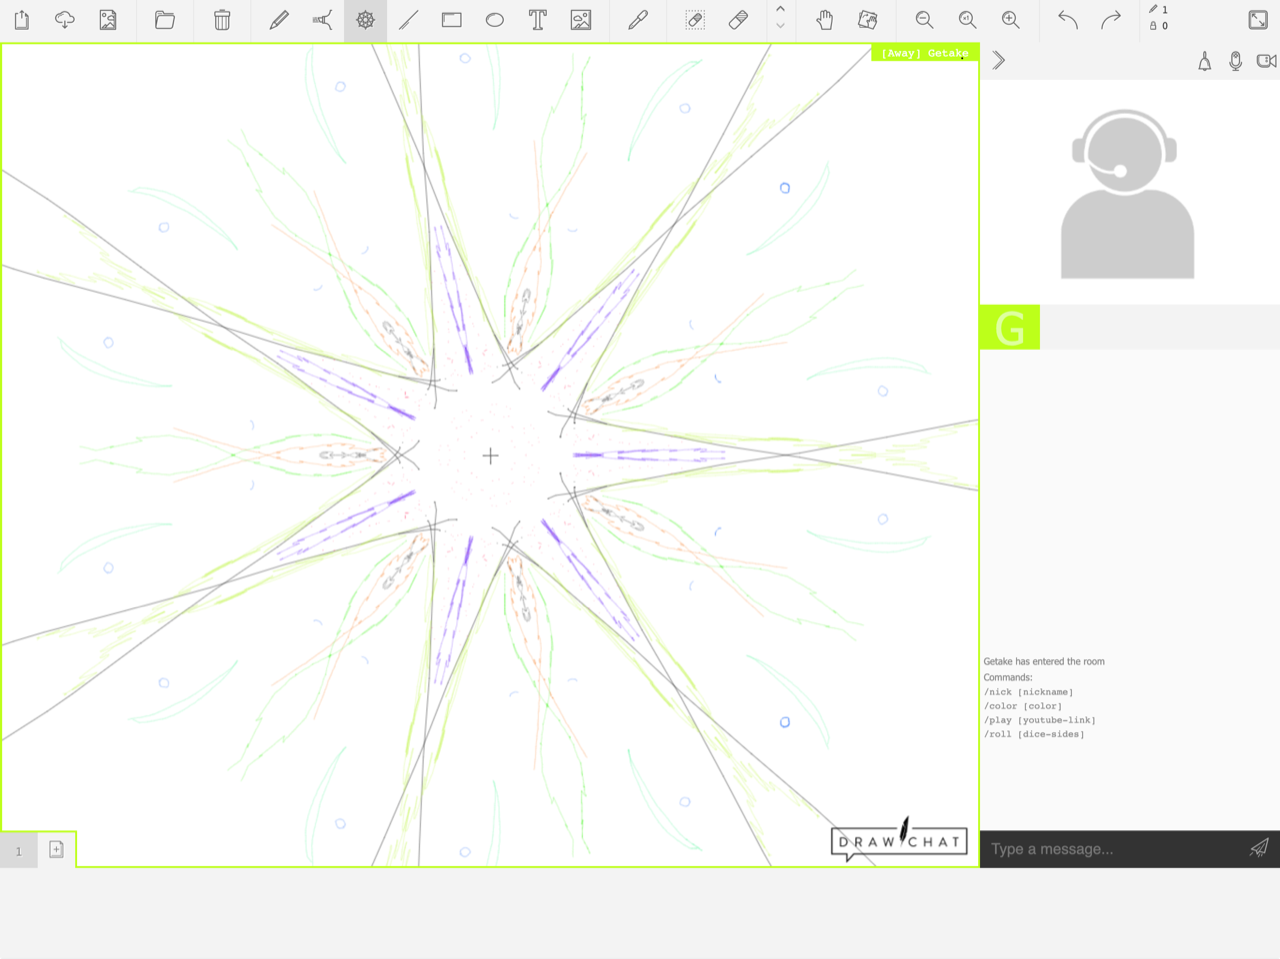Toggle the microphone
The image size is (1280, 959).
pyautogui.click(x=1236, y=62)
